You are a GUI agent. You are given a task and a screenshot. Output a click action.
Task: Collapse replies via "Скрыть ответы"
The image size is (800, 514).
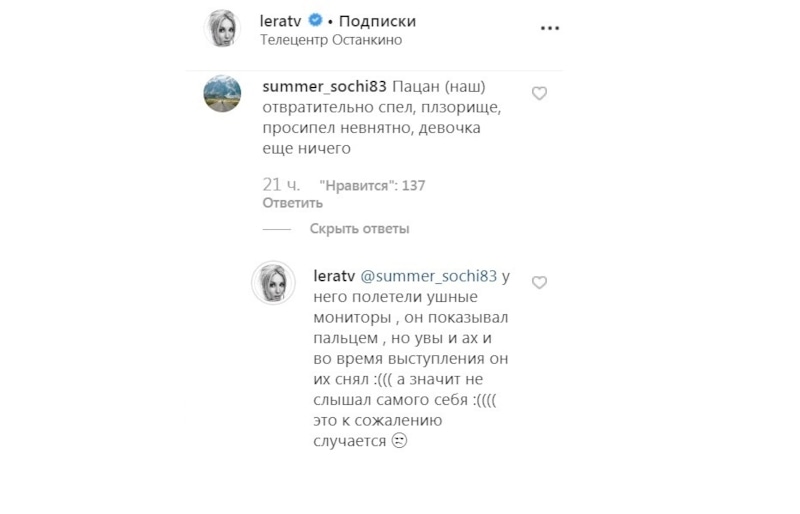359,229
